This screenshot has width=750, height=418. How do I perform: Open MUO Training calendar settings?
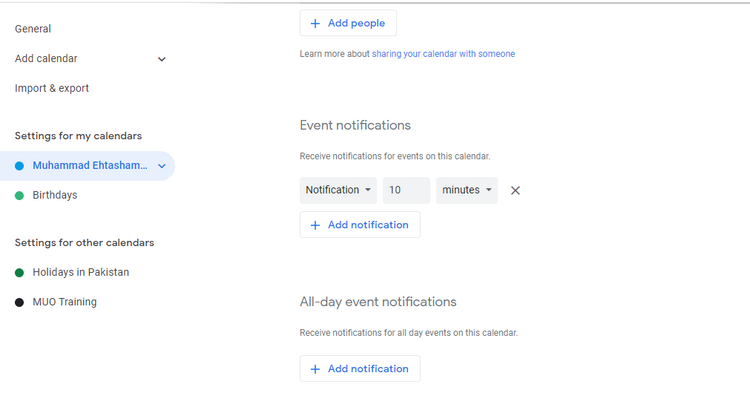click(64, 302)
